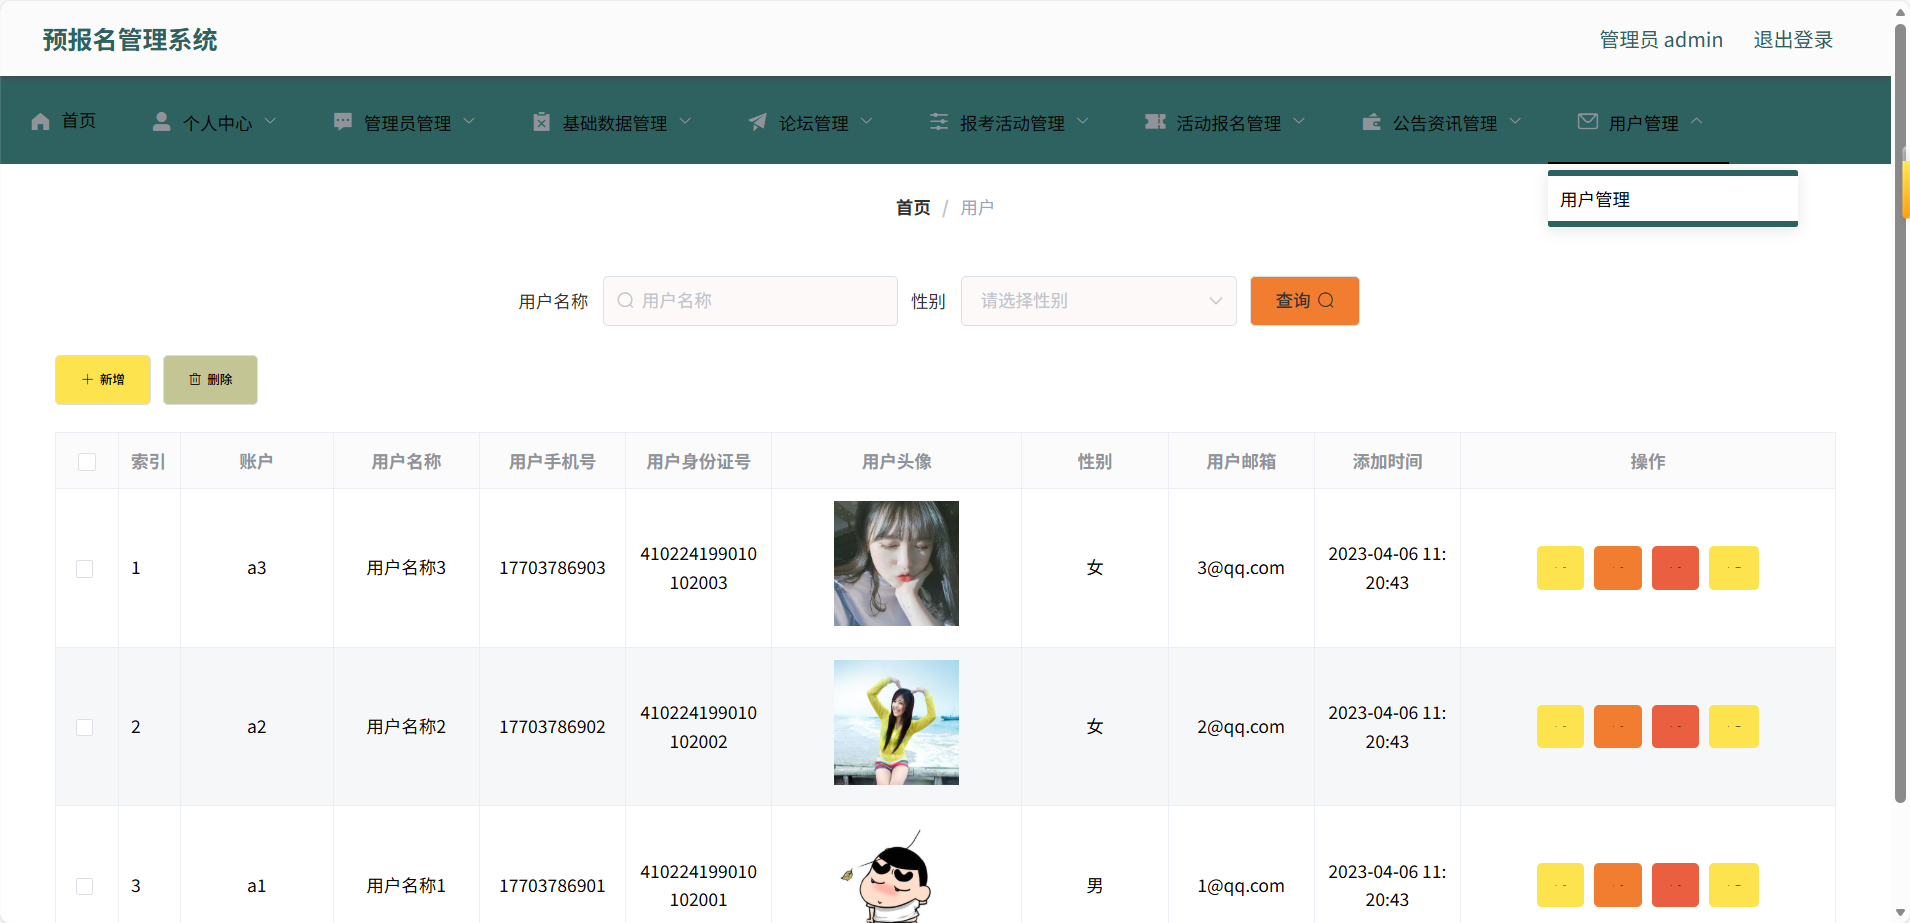This screenshot has width=1910, height=923.
Task: Click email cell 1@qq.com
Action: pyautogui.click(x=1240, y=886)
